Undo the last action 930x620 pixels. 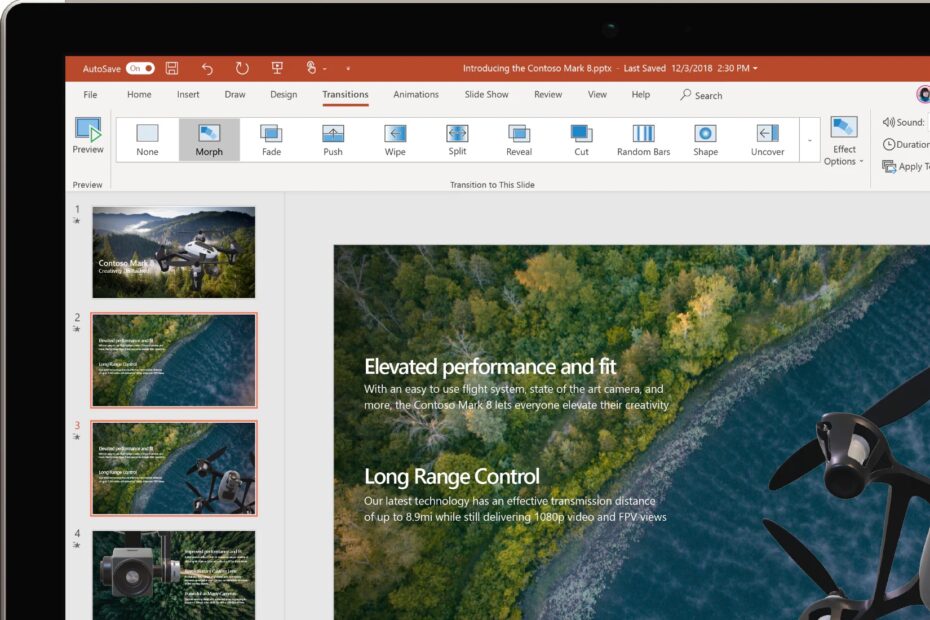click(206, 69)
